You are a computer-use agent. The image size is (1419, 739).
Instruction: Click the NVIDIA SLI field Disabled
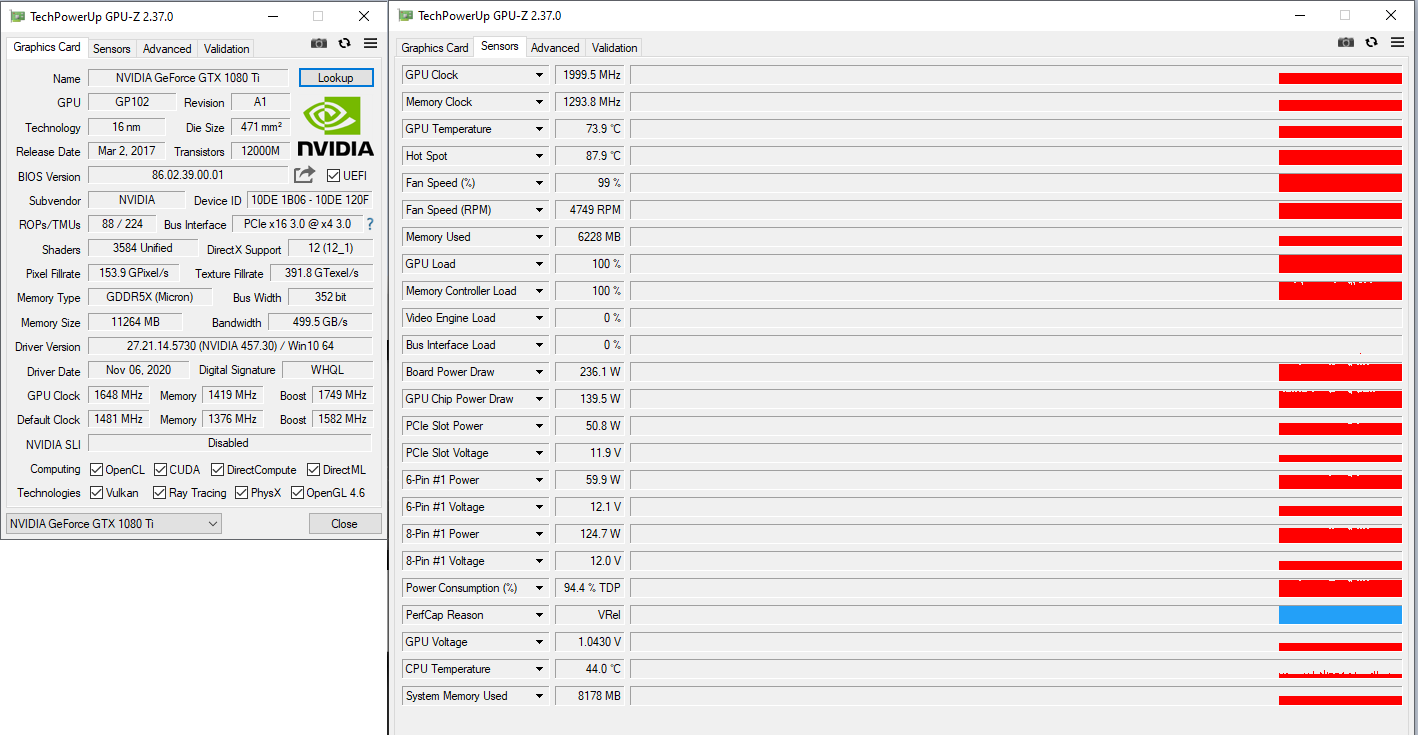point(230,443)
